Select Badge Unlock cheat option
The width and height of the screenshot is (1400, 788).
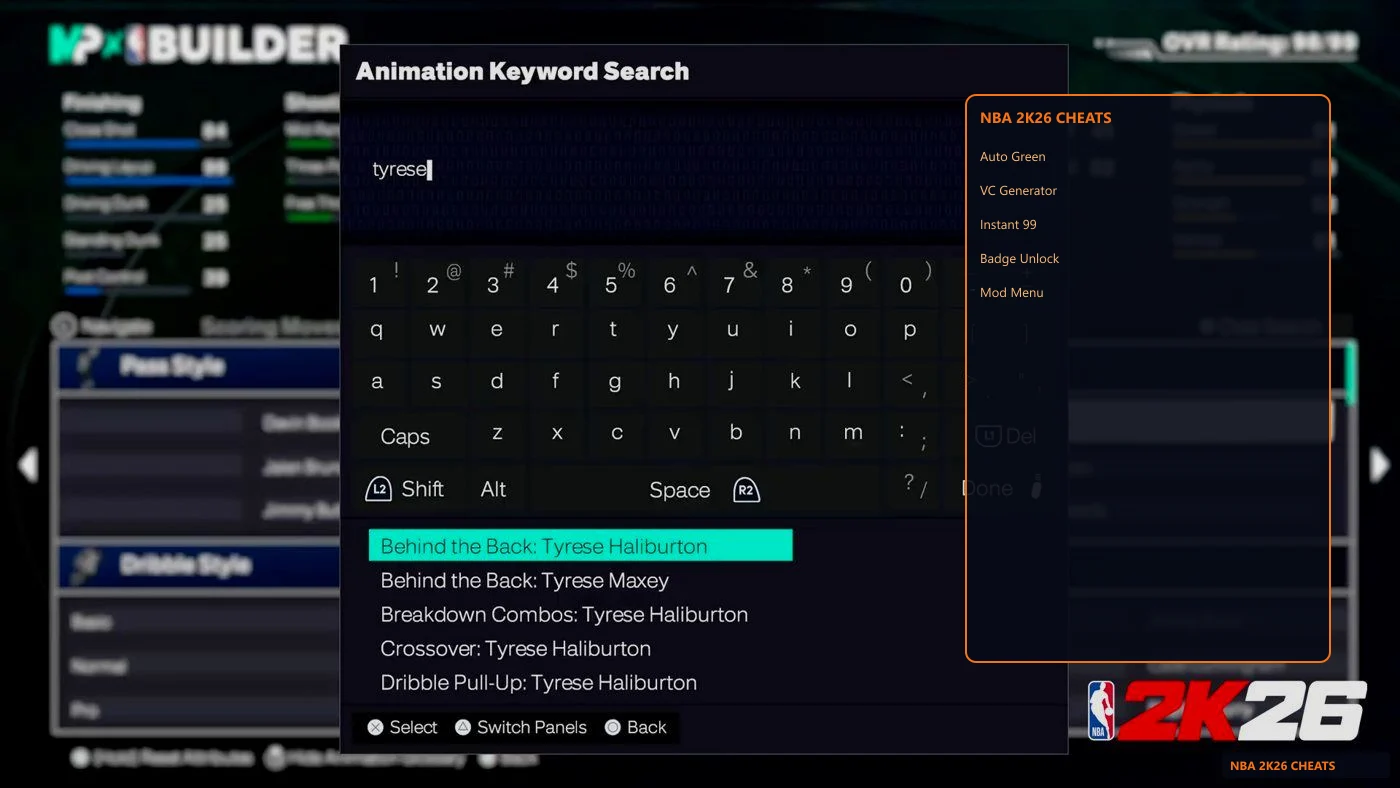(x=1019, y=258)
